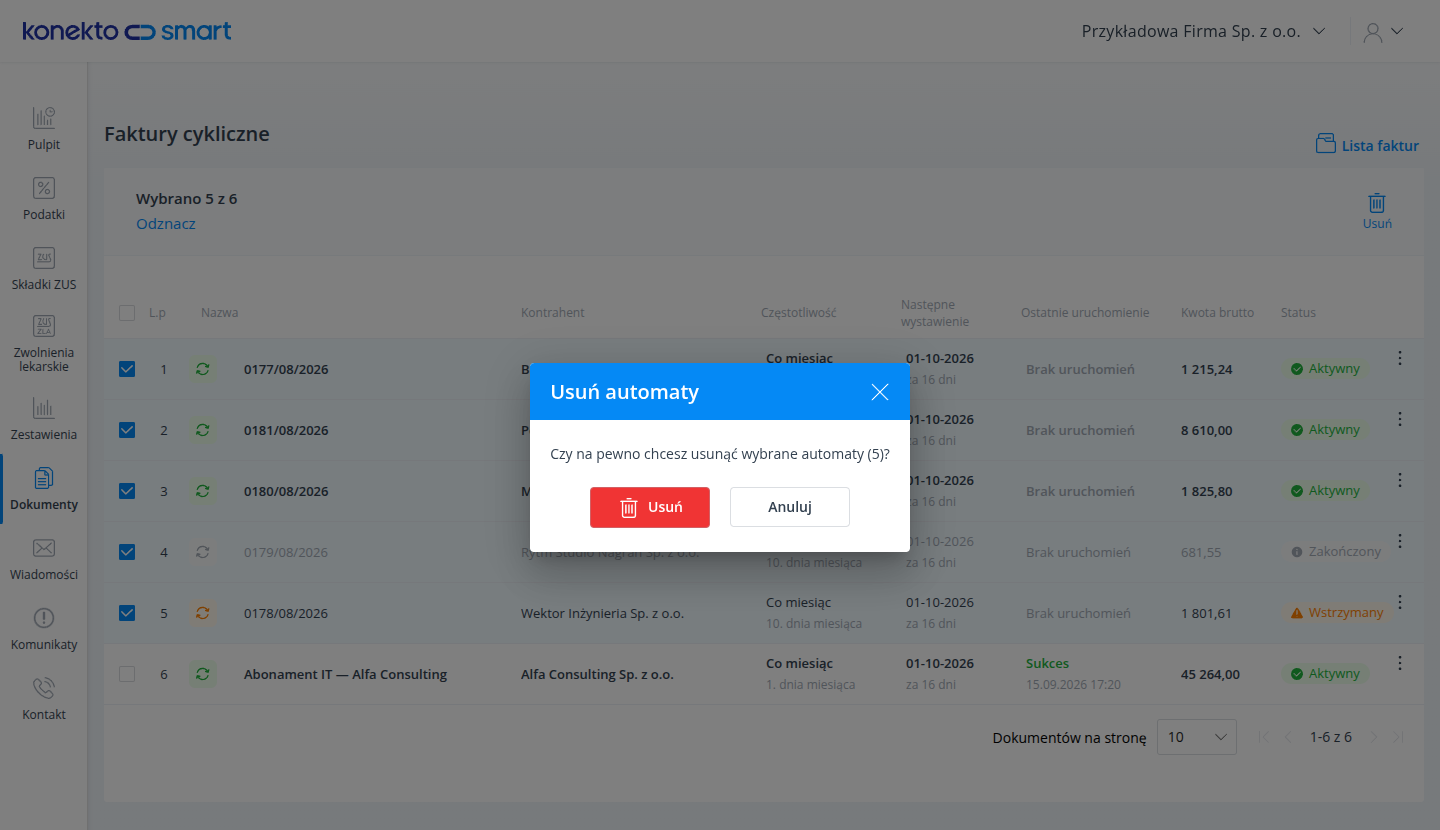The height and width of the screenshot is (830, 1440).
Task: Uncheck the checkbox for row 0181/08/2026
Action: pyautogui.click(x=127, y=430)
